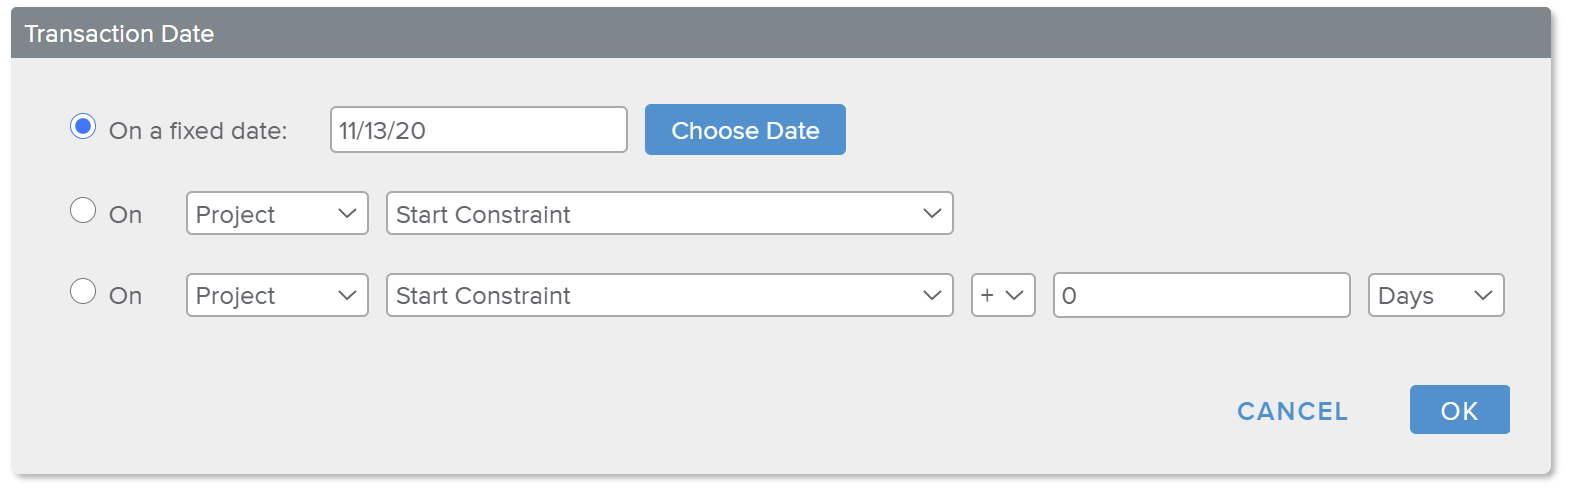Expand the middle row Start Constraint dropdown
Viewport: 1570px width, 496px height.
click(669, 214)
